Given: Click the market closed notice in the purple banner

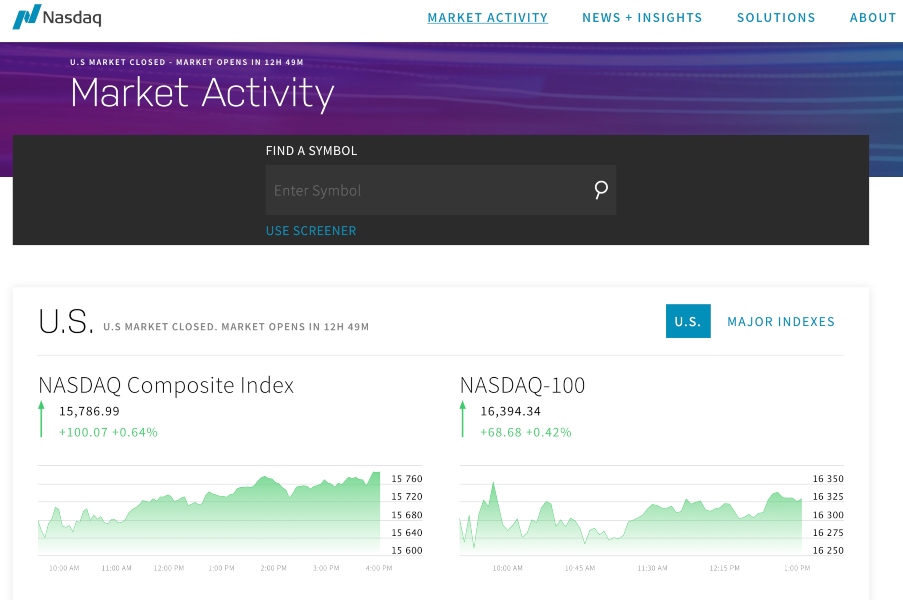Looking at the screenshot, I should pyautogui.click(x=187, y=62).
